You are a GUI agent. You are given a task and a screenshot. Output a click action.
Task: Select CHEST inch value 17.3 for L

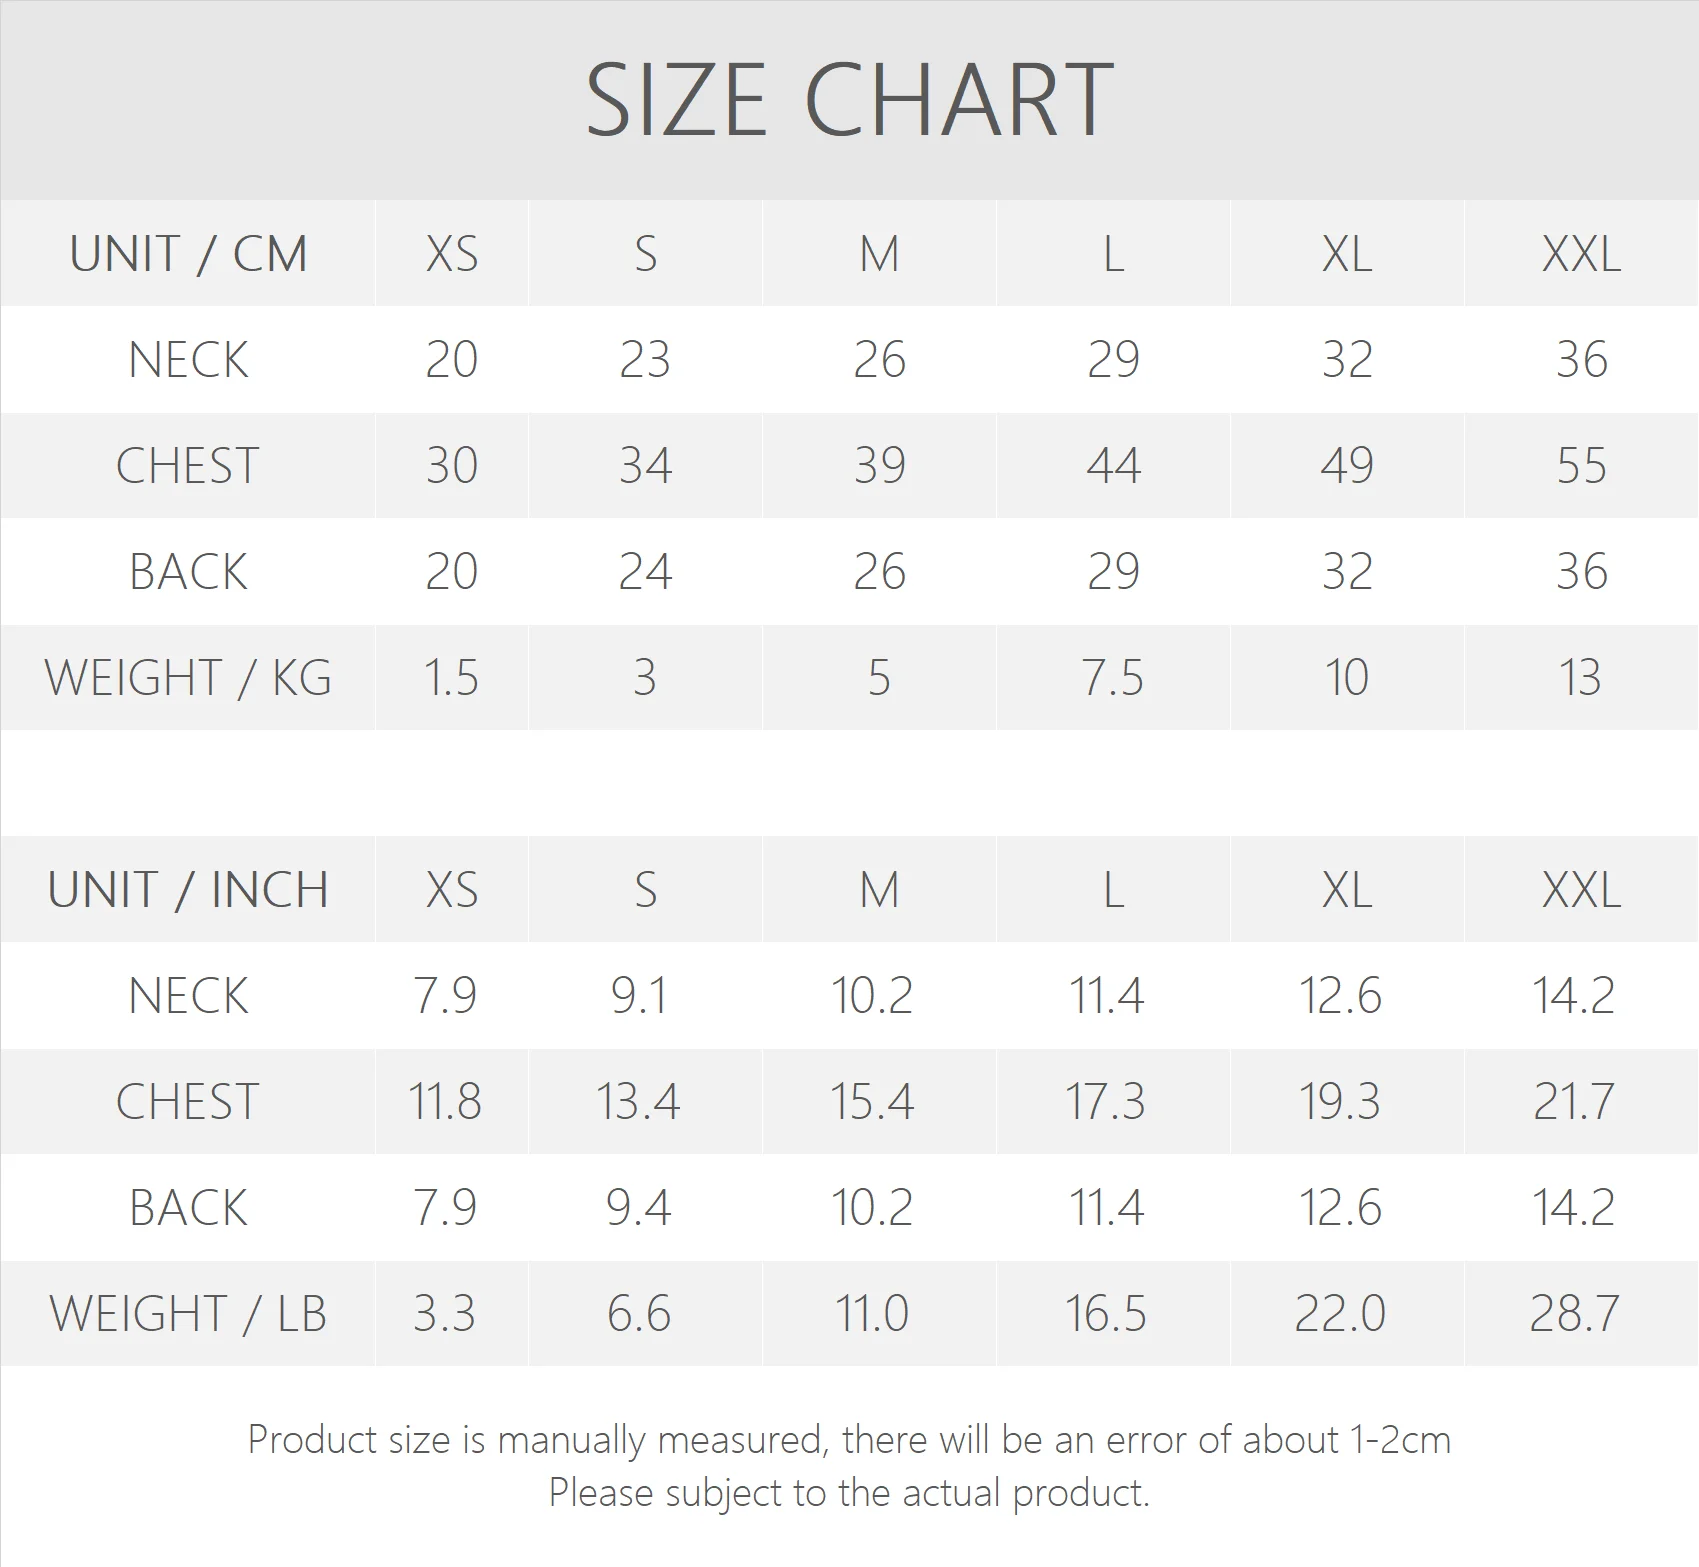pyautogui.click(x=1105, y=1102)
